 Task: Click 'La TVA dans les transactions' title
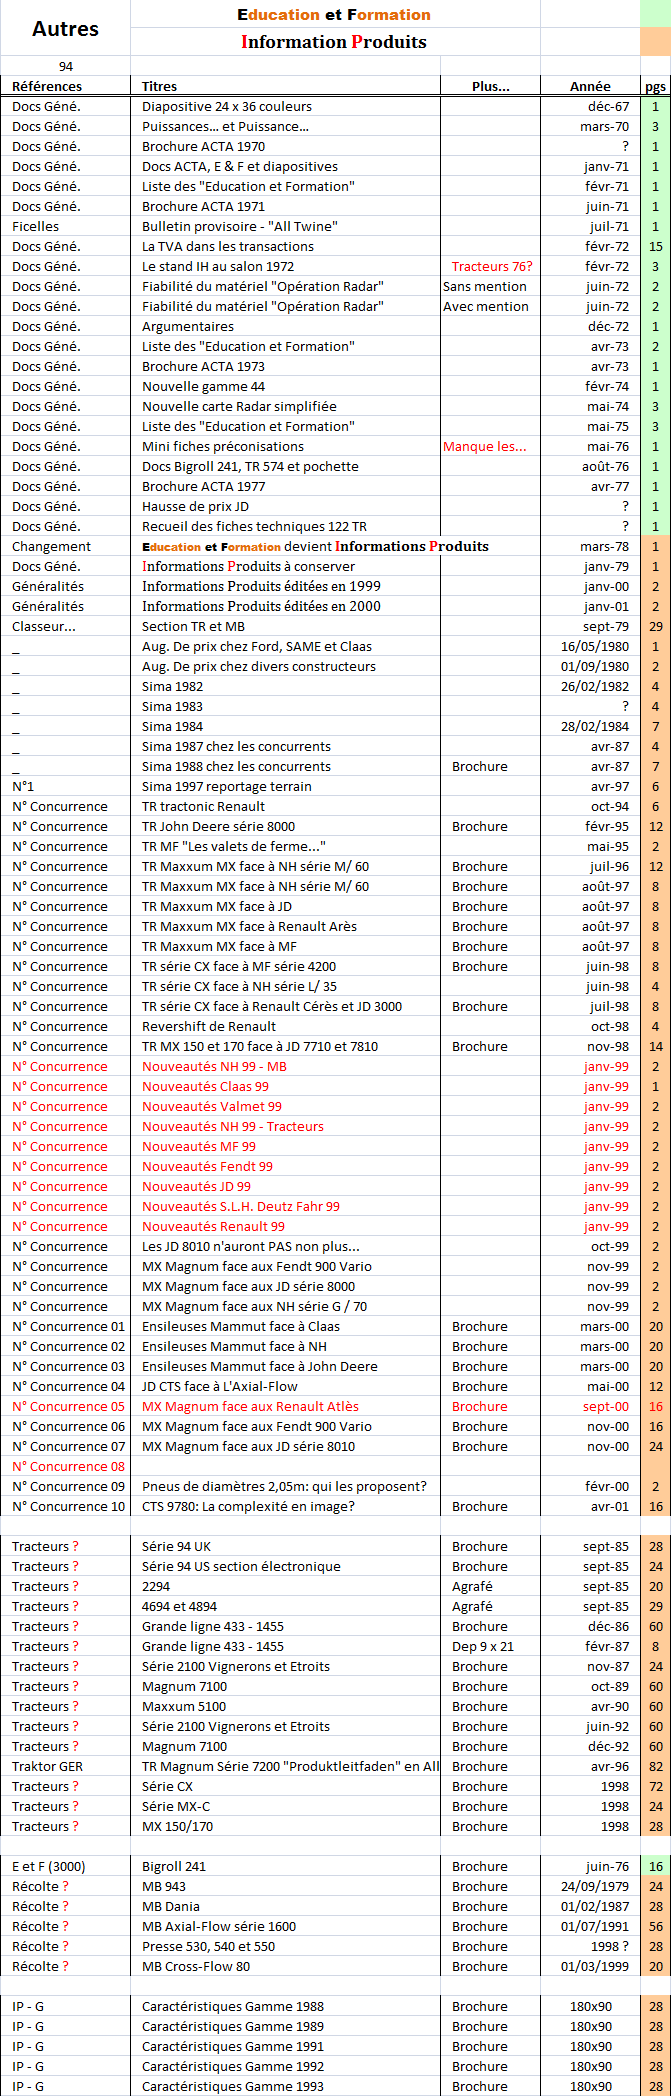point(228,246)
